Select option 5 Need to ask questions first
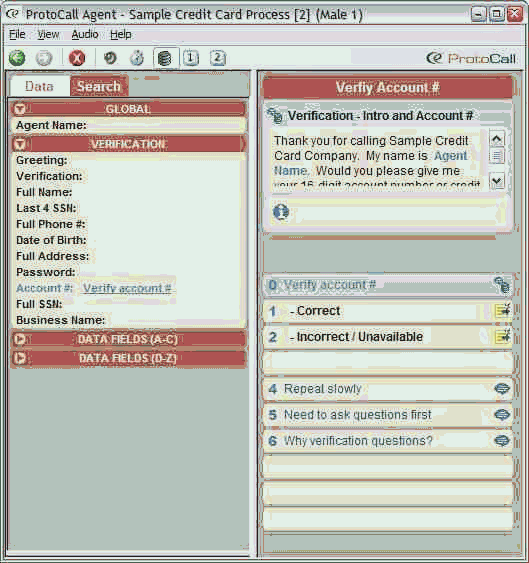This screenshot has width=529, height=563. pos(388,415)
